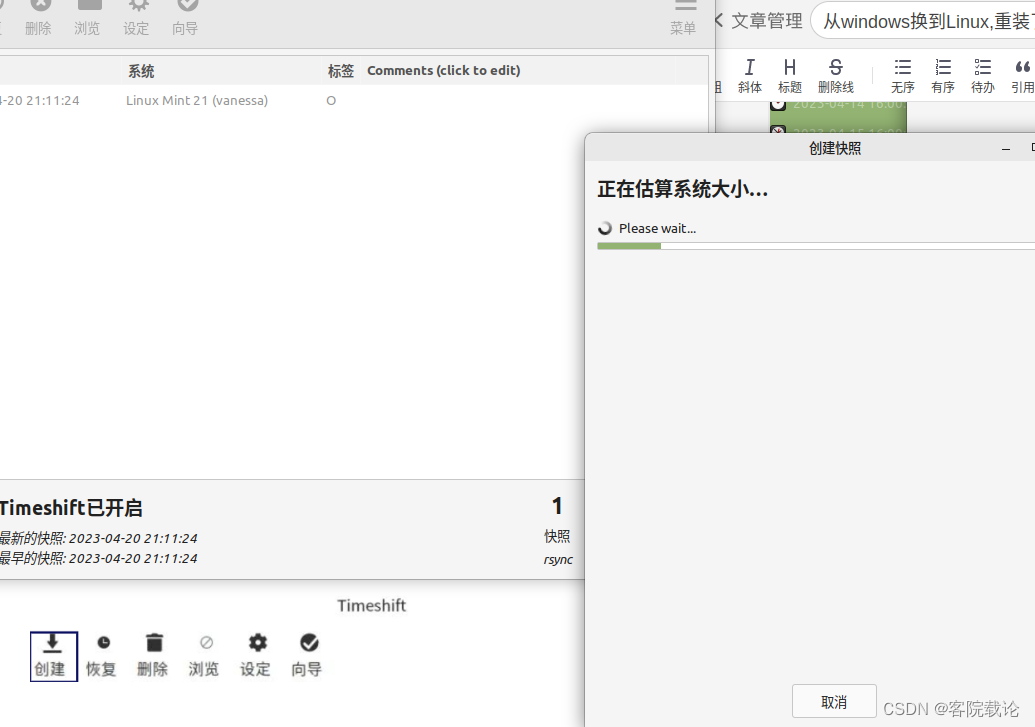The width and height of the screenshot is (1035, 727).
Task: Click the Timeshift已开启 status heading
Action: point(71,508)
